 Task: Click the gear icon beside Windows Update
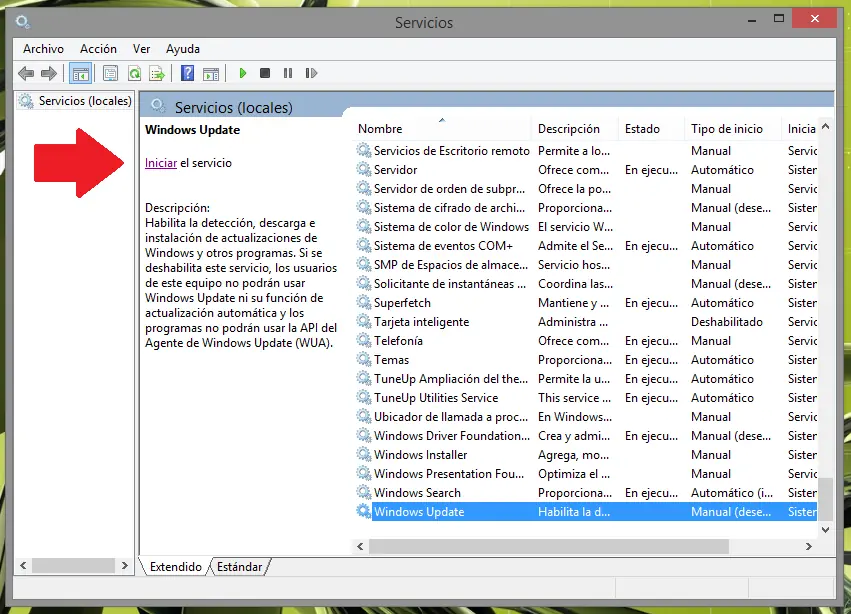click(x=364, y=511)
